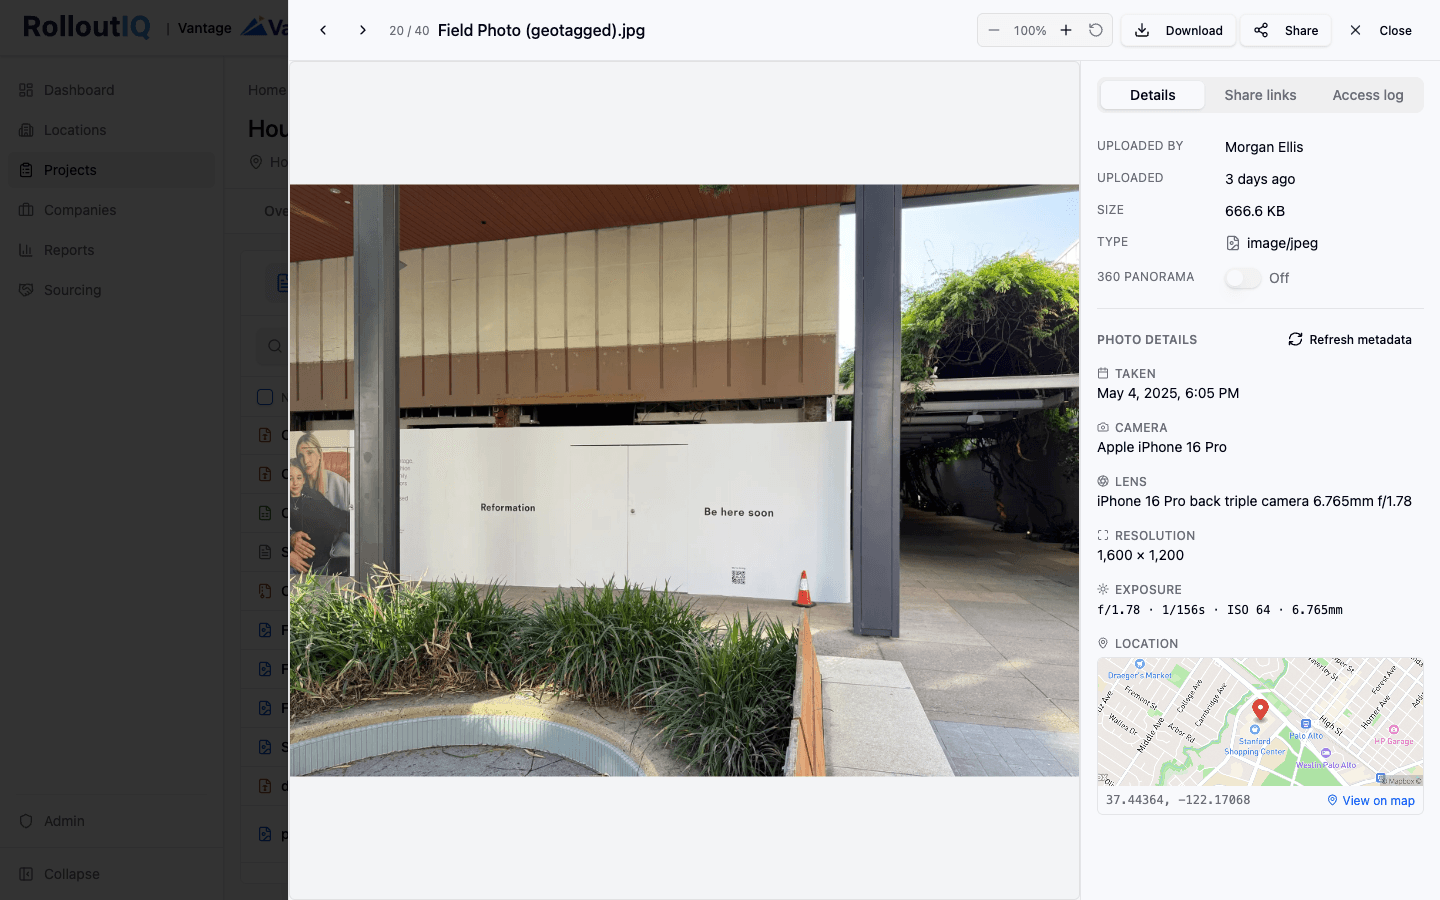Viewport: 1440px width, 900px height.
Task: Download the field photo
Action: (x=1178, y=30)
